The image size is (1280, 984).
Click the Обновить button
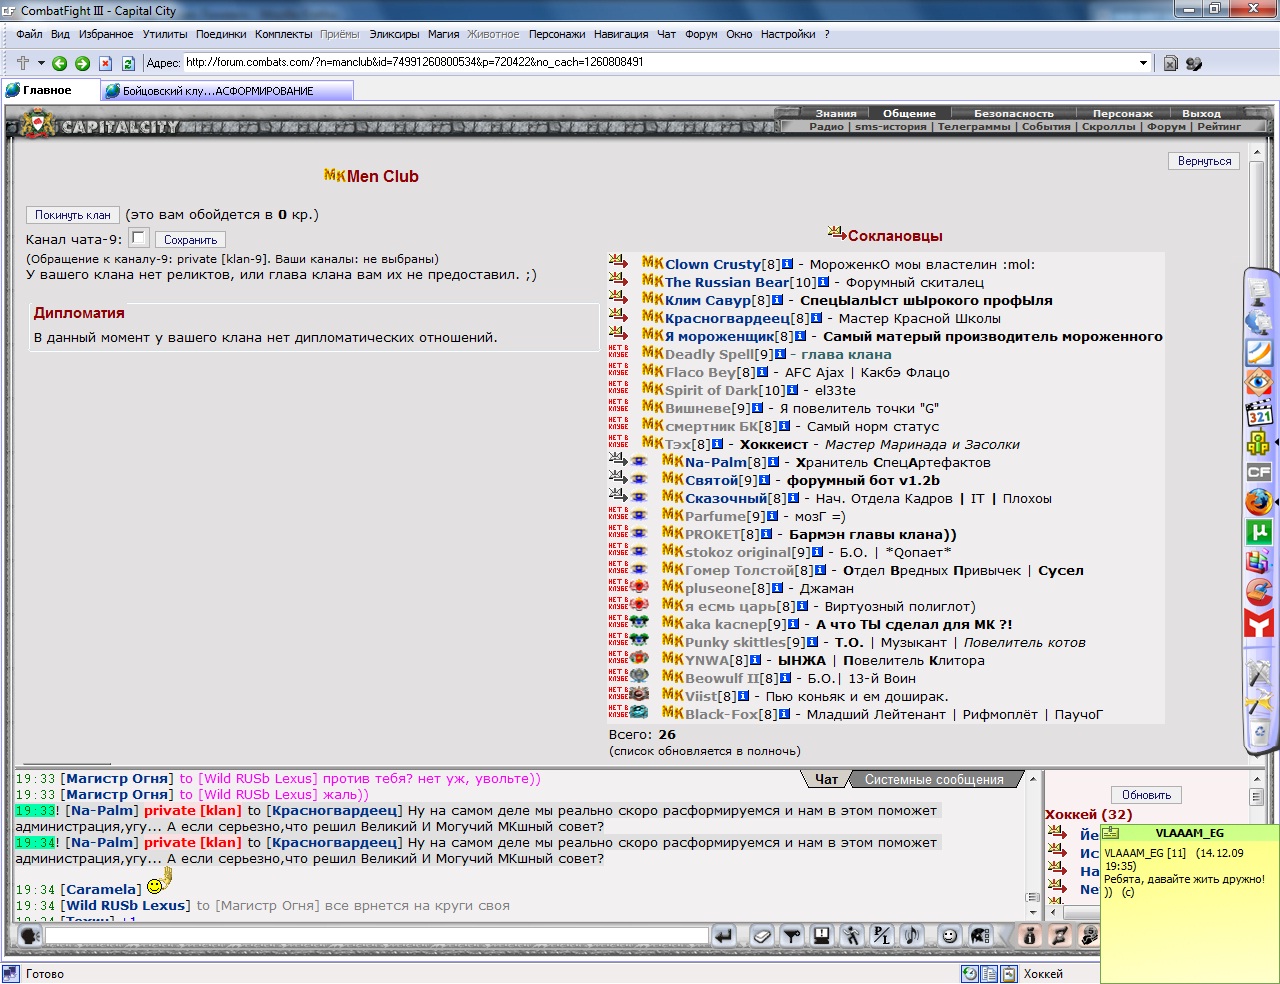(x=1146, y=795)
